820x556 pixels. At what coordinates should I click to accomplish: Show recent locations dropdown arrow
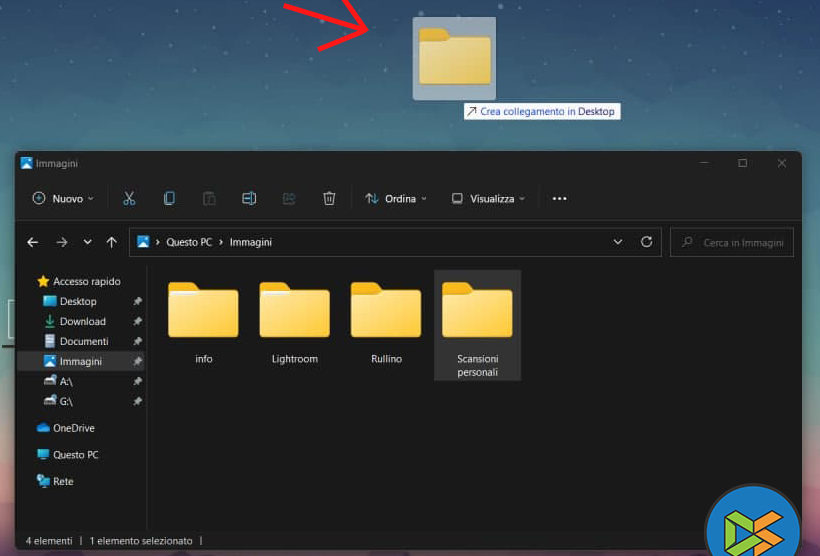(x=87, y=242)
